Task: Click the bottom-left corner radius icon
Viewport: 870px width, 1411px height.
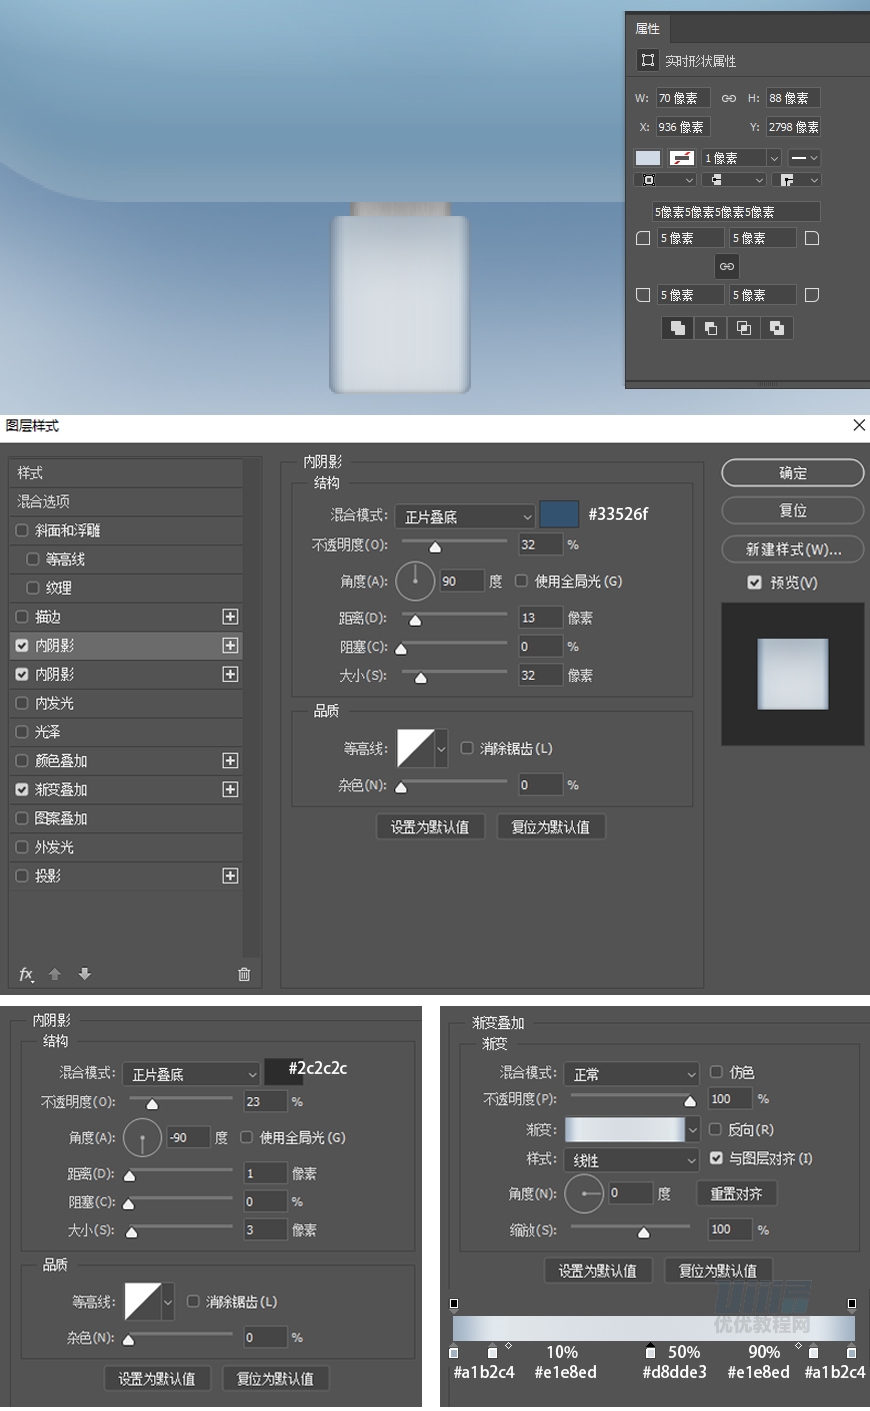Action: pyautogui.click(x=643, y=295)
